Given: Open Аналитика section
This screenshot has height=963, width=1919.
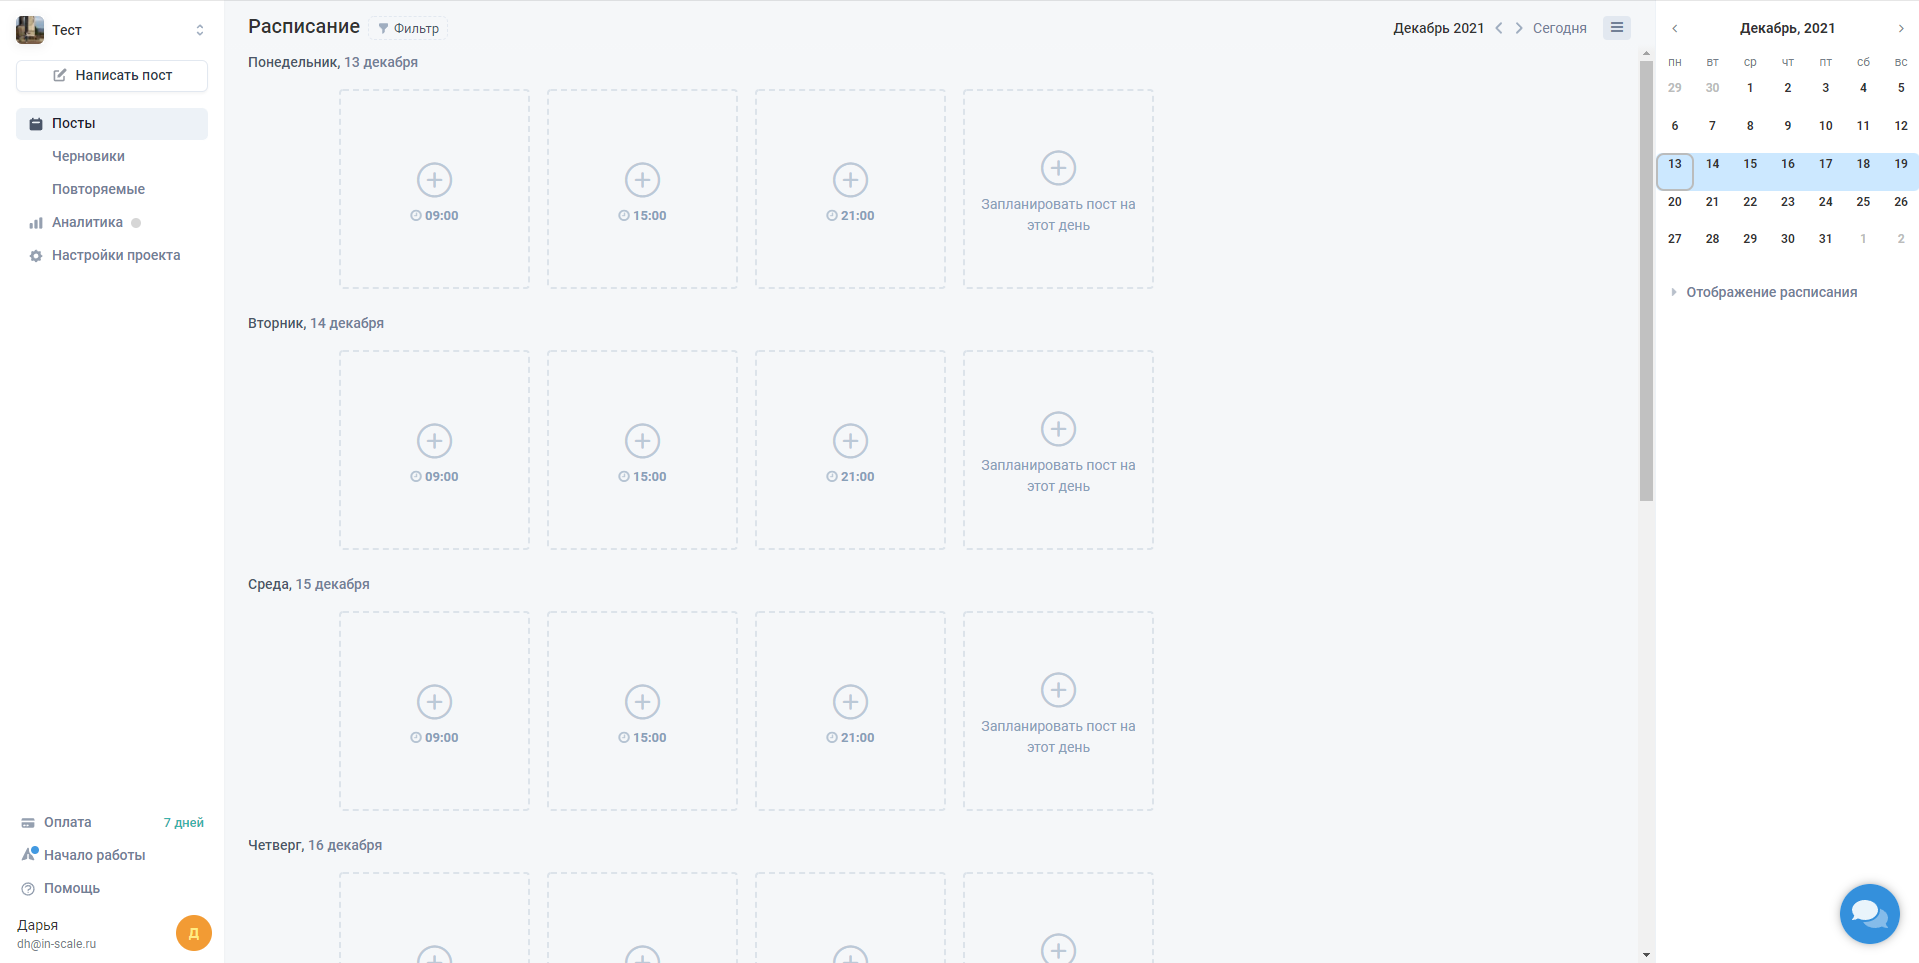Looking at the screenshot, I should tap(87, 222).
